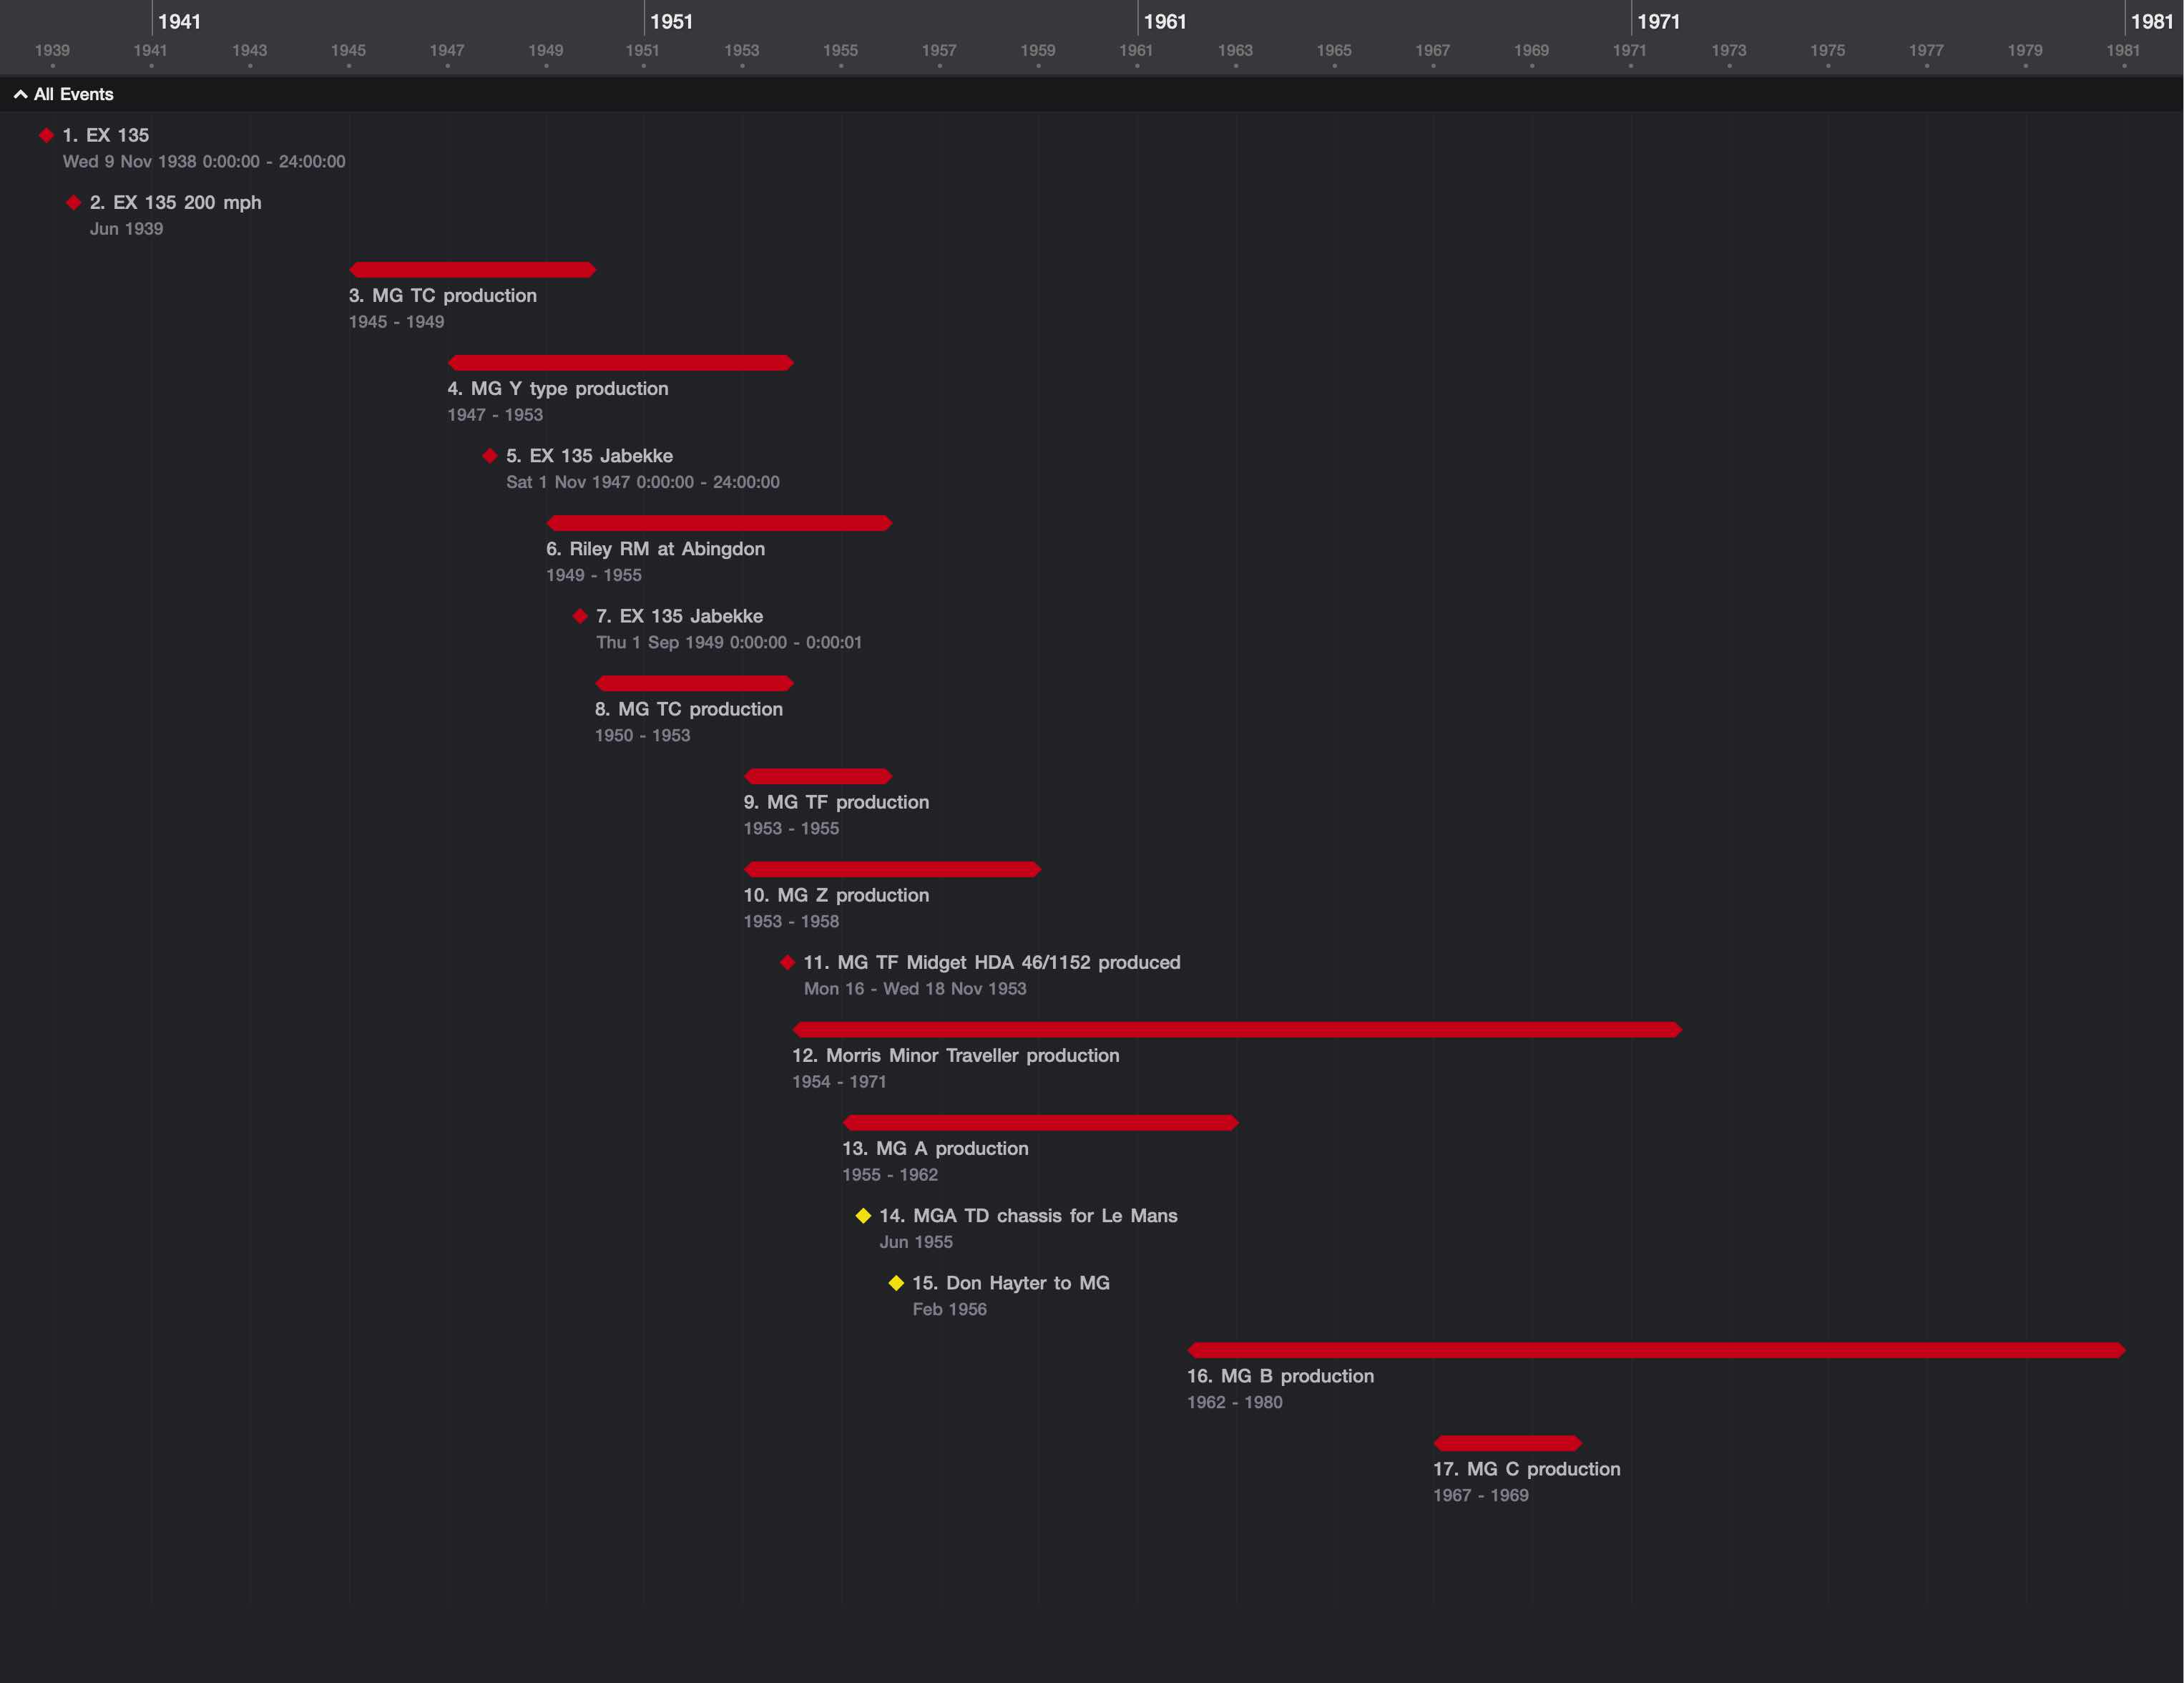Click the MG C production bar
The image size is (2184, 1683).
[x=1507, y=1443]
